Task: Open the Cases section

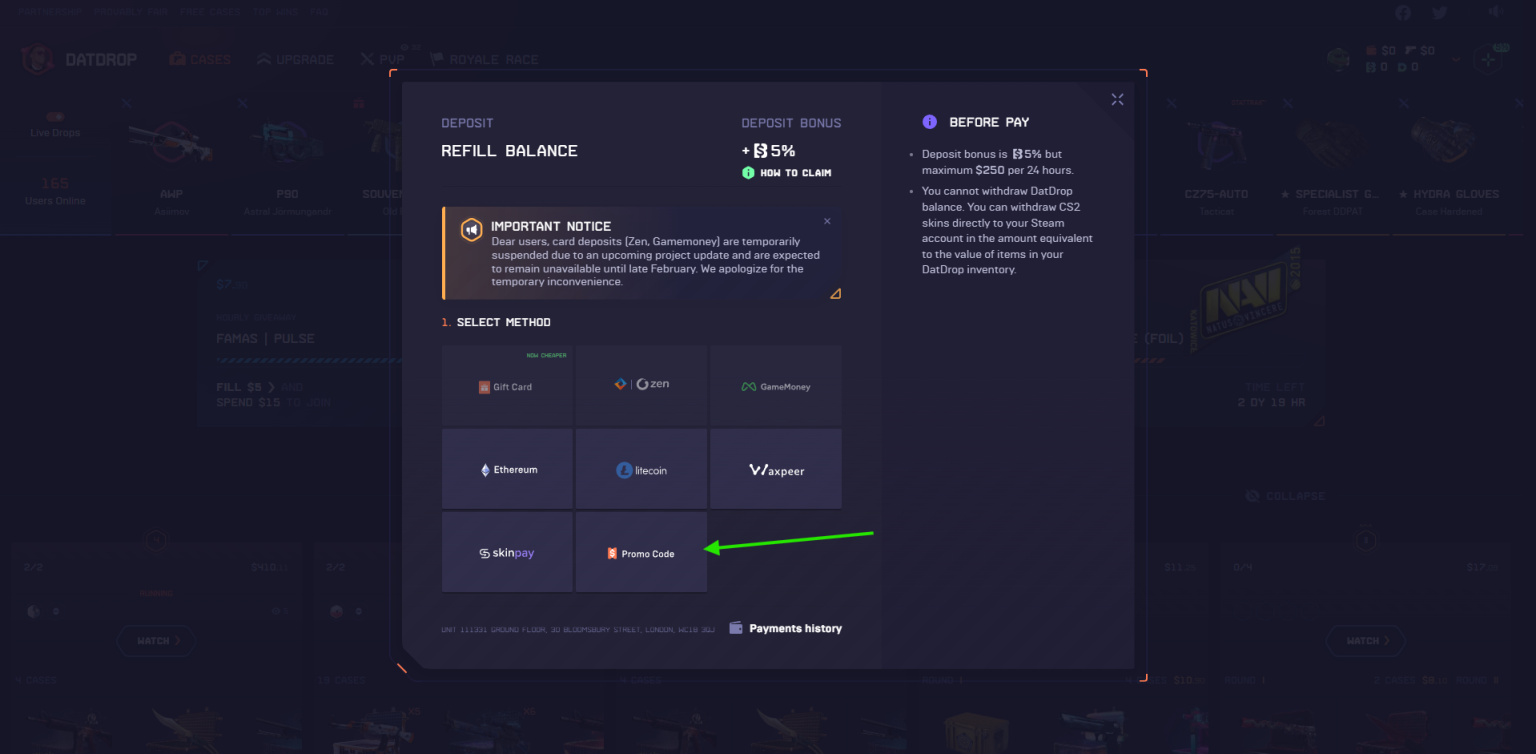Action: coord(199,59)
